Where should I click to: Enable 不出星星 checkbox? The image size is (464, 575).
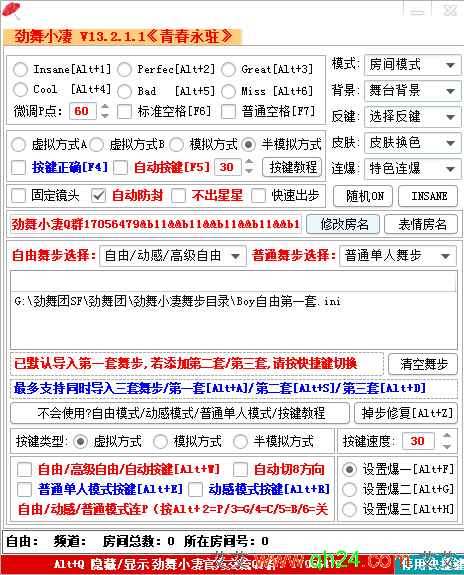click(178, 196)
